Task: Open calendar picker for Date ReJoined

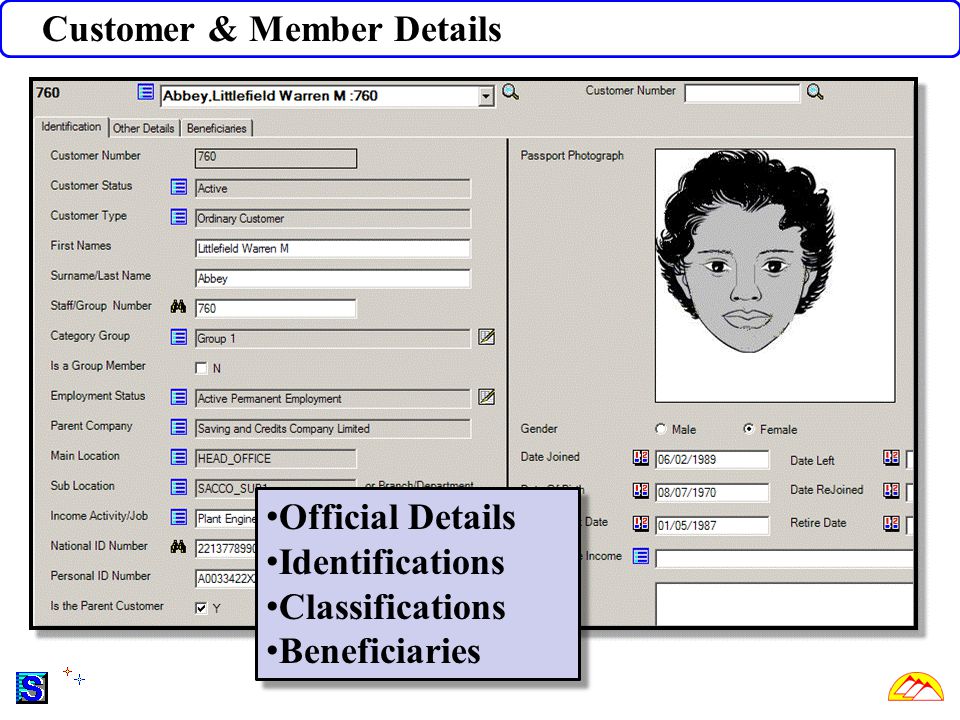Action: pos(891,490)
